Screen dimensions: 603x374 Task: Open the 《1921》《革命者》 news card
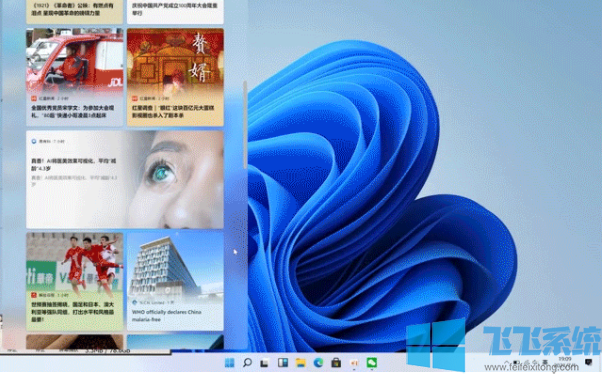(x=75, y=12)
